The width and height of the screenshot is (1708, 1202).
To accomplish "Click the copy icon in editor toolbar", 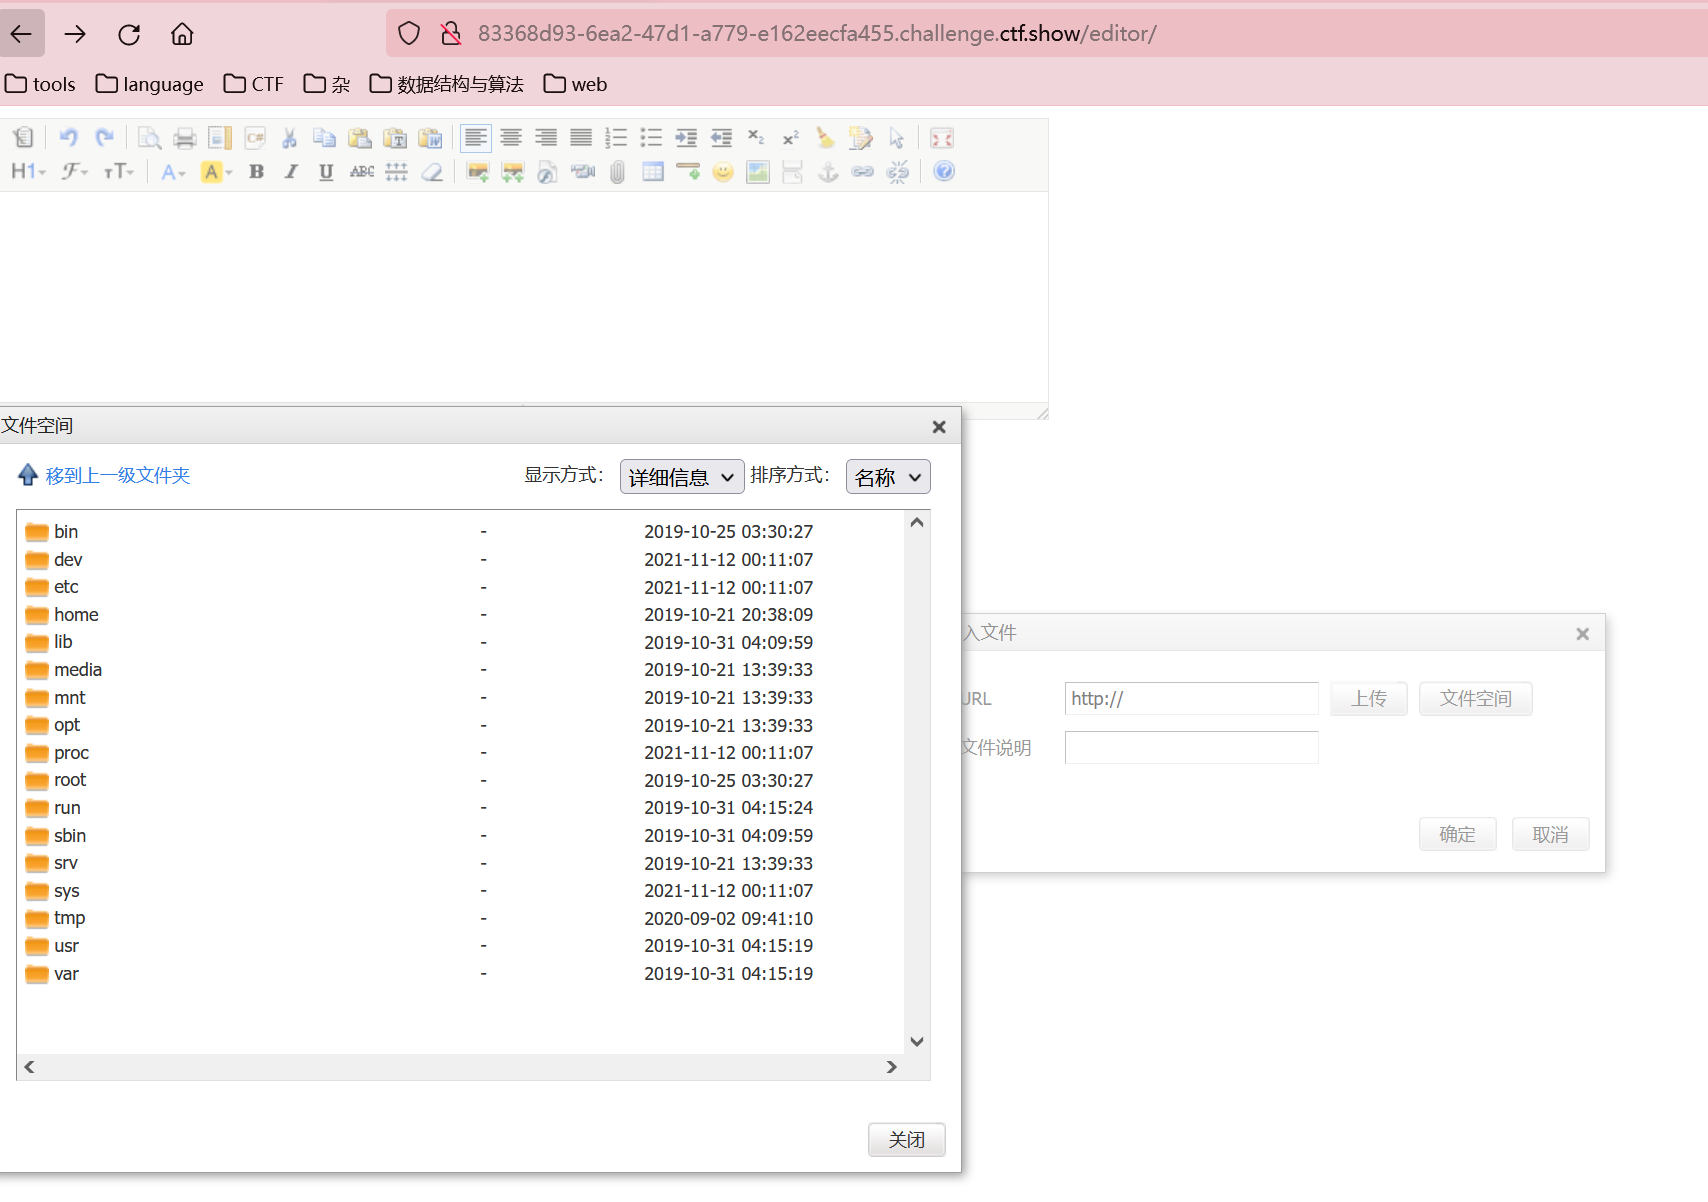I will click(x=324, y=138).
